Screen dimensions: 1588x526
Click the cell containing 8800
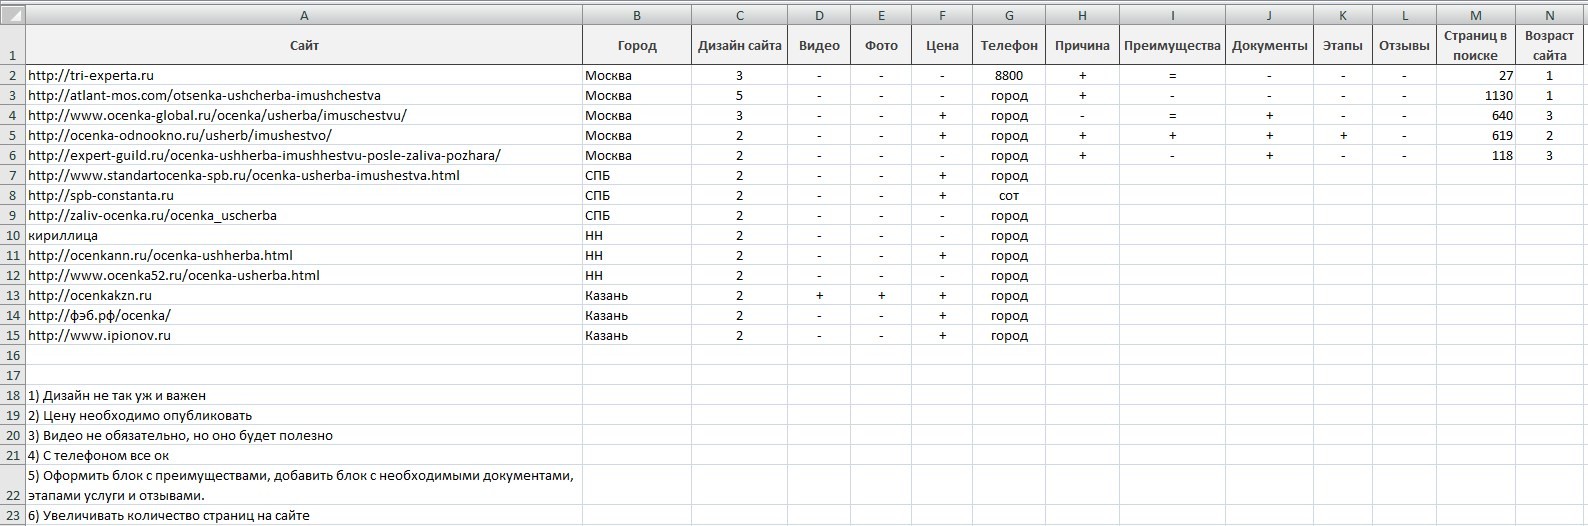[1009, 75]
